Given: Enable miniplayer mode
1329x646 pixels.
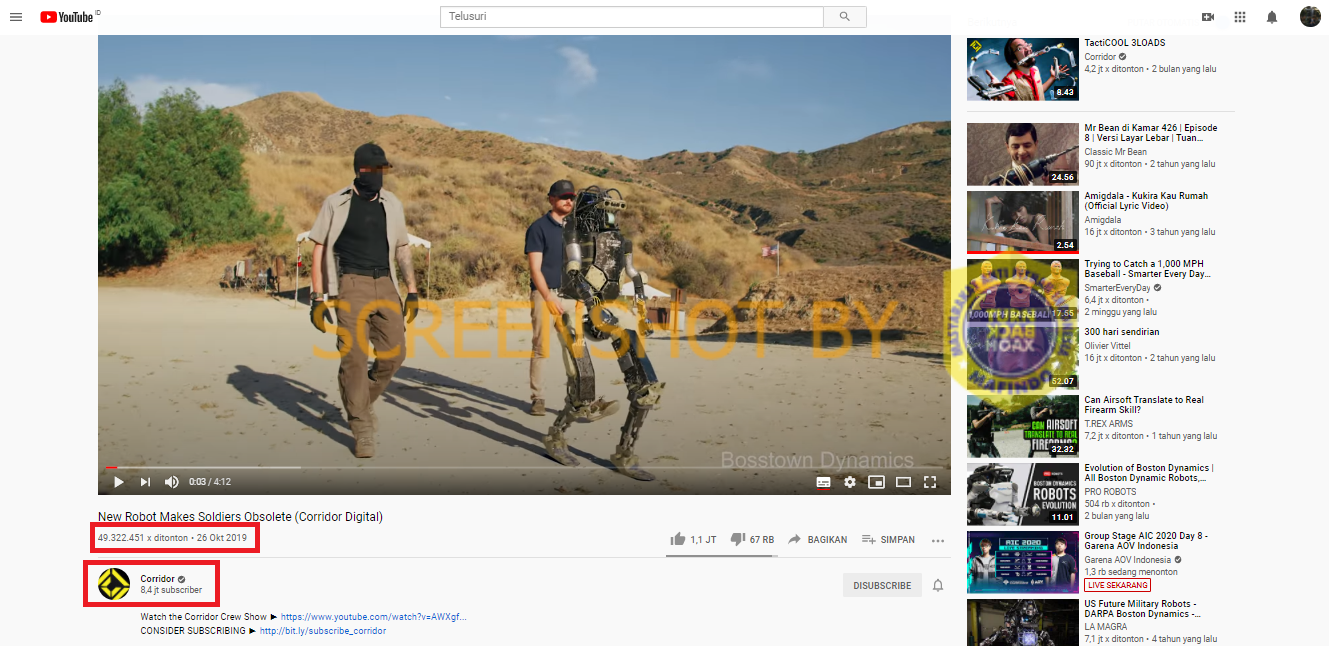Looking at the screenshot, I should pyautogui.click(x=876, y=482).
